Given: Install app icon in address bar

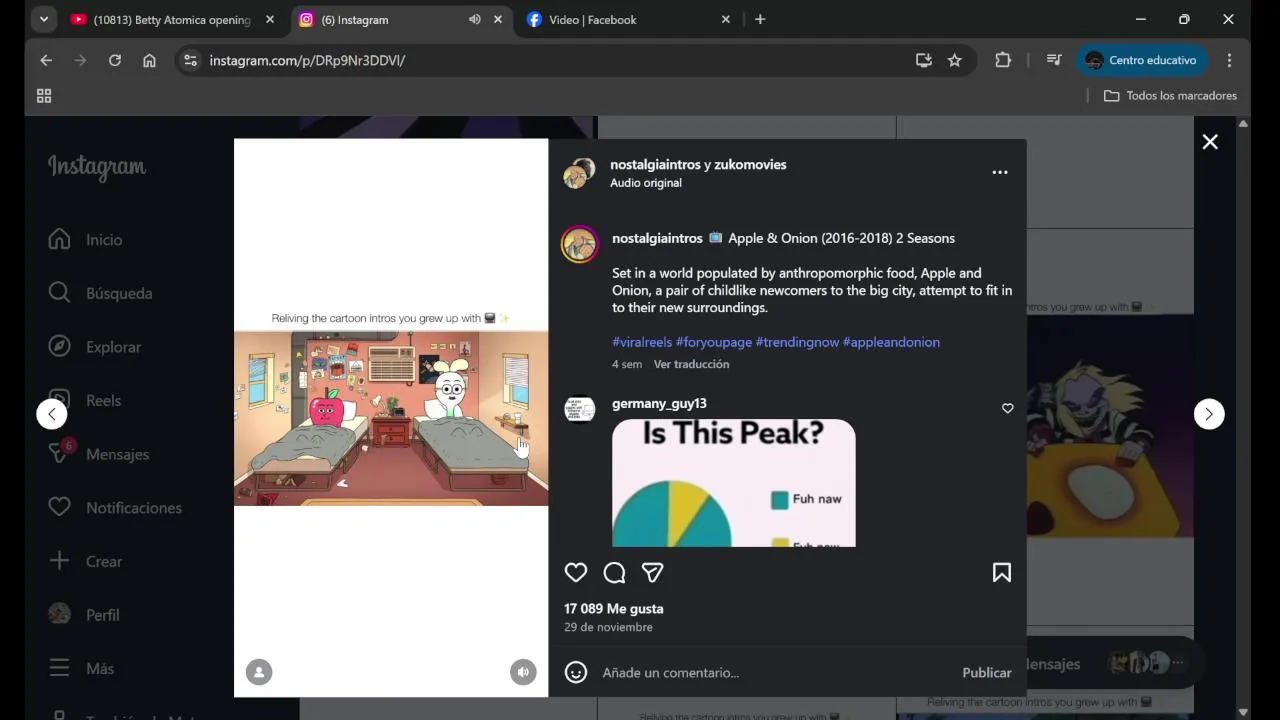Looking at the screenshot, I should coord(923,60).
